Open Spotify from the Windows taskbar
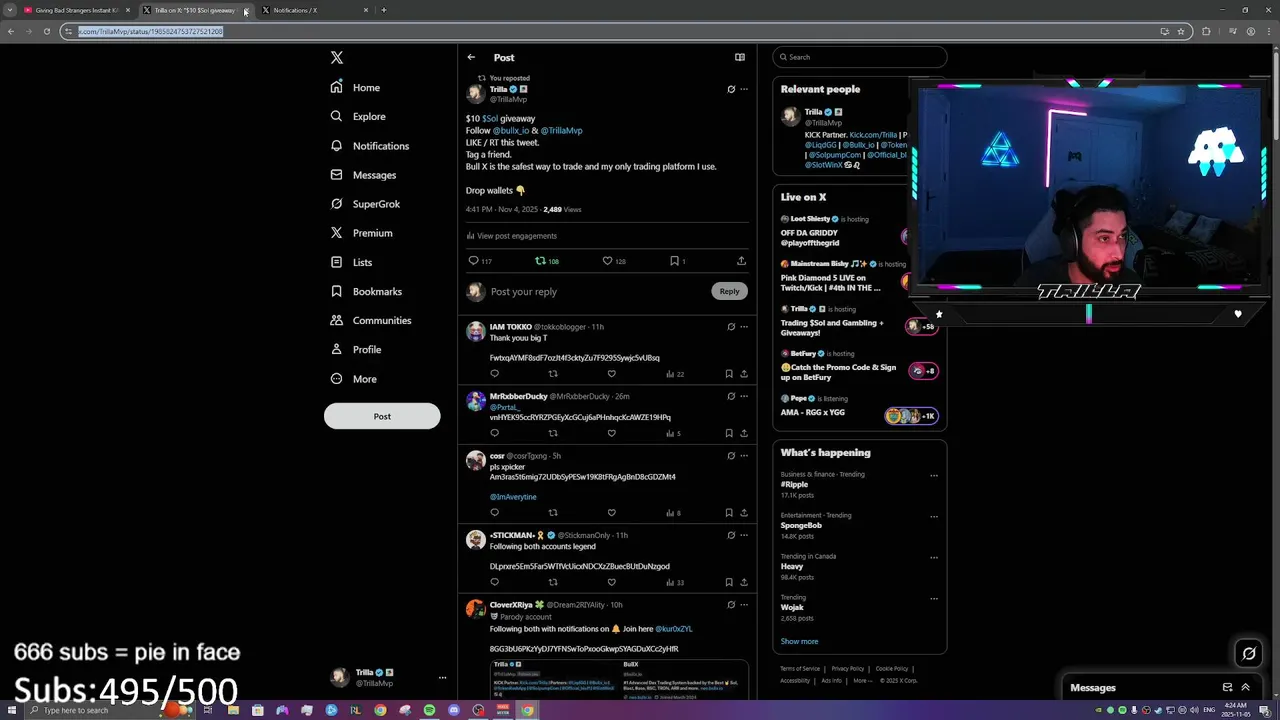1280x720 pixels. coord(429,710)
